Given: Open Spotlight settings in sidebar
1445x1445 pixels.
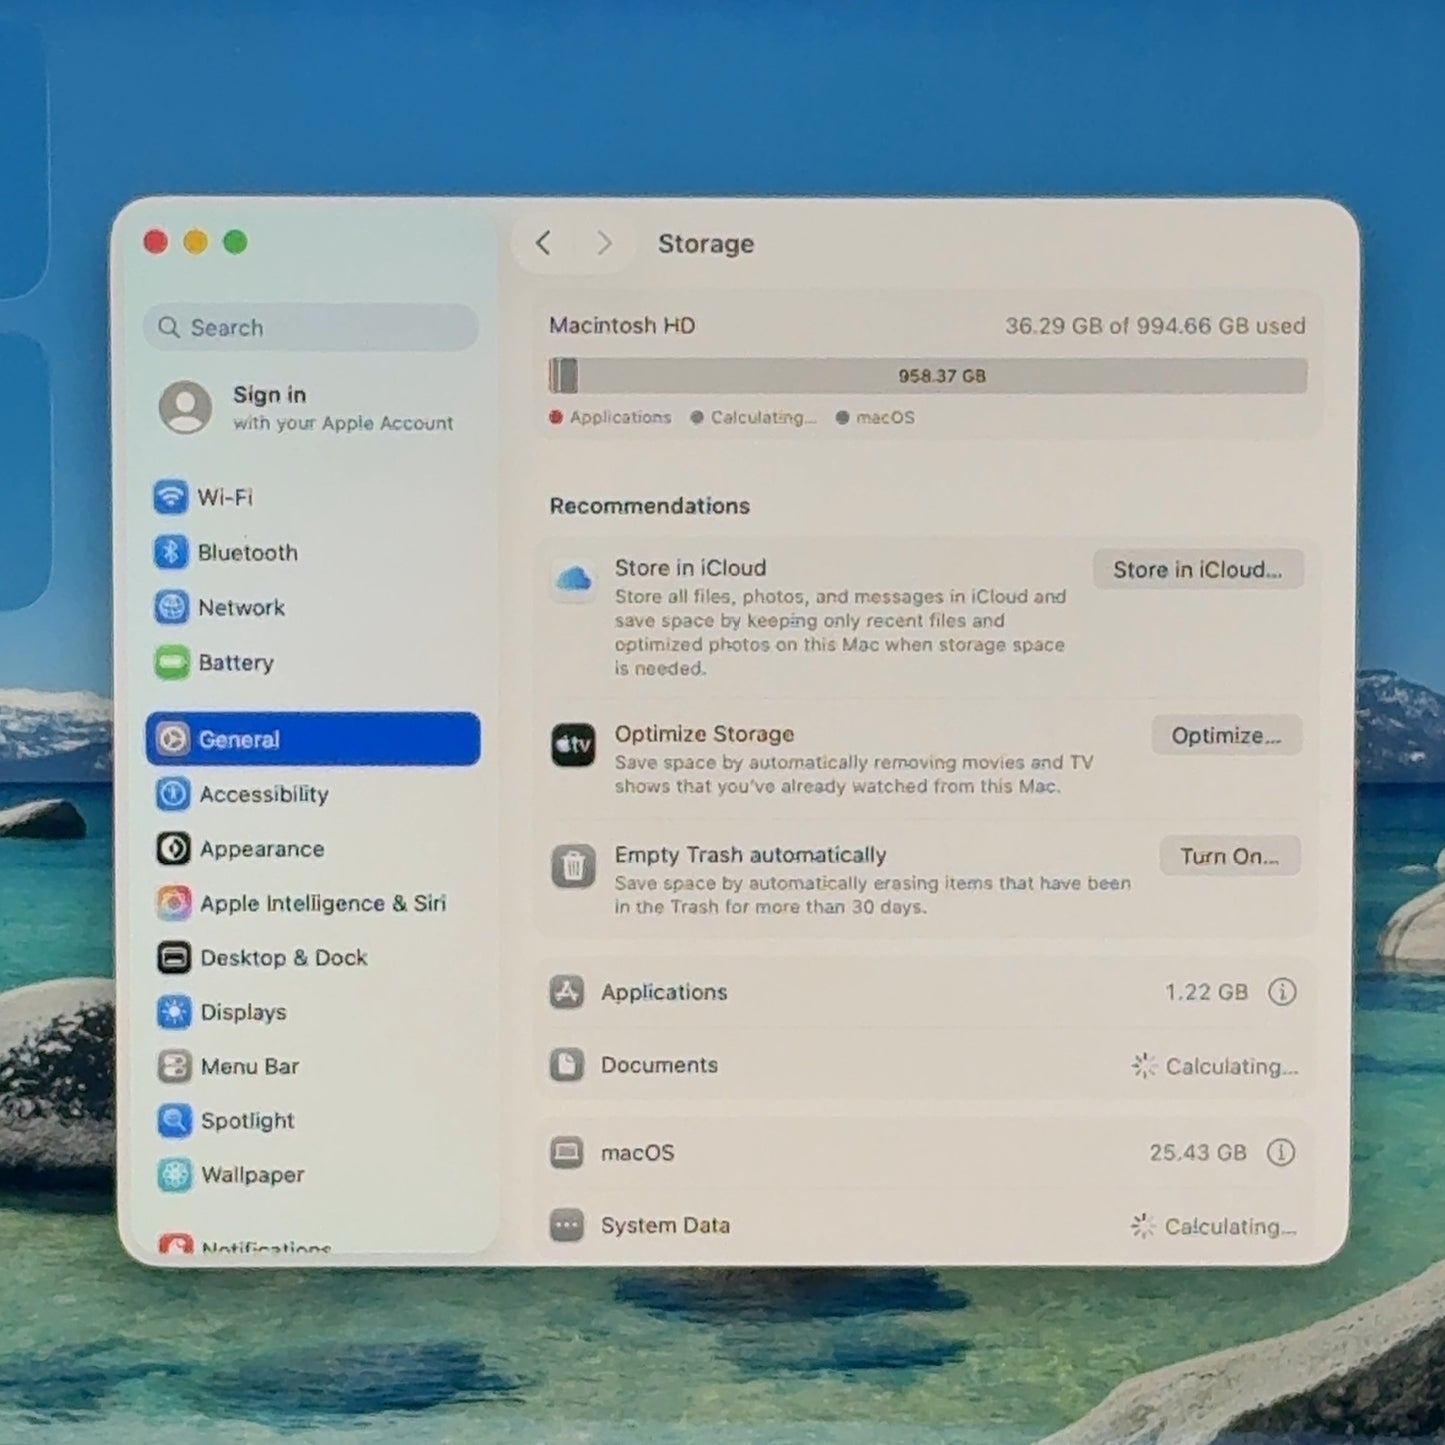Looking at the screenshot, I should coord(313,1120).
